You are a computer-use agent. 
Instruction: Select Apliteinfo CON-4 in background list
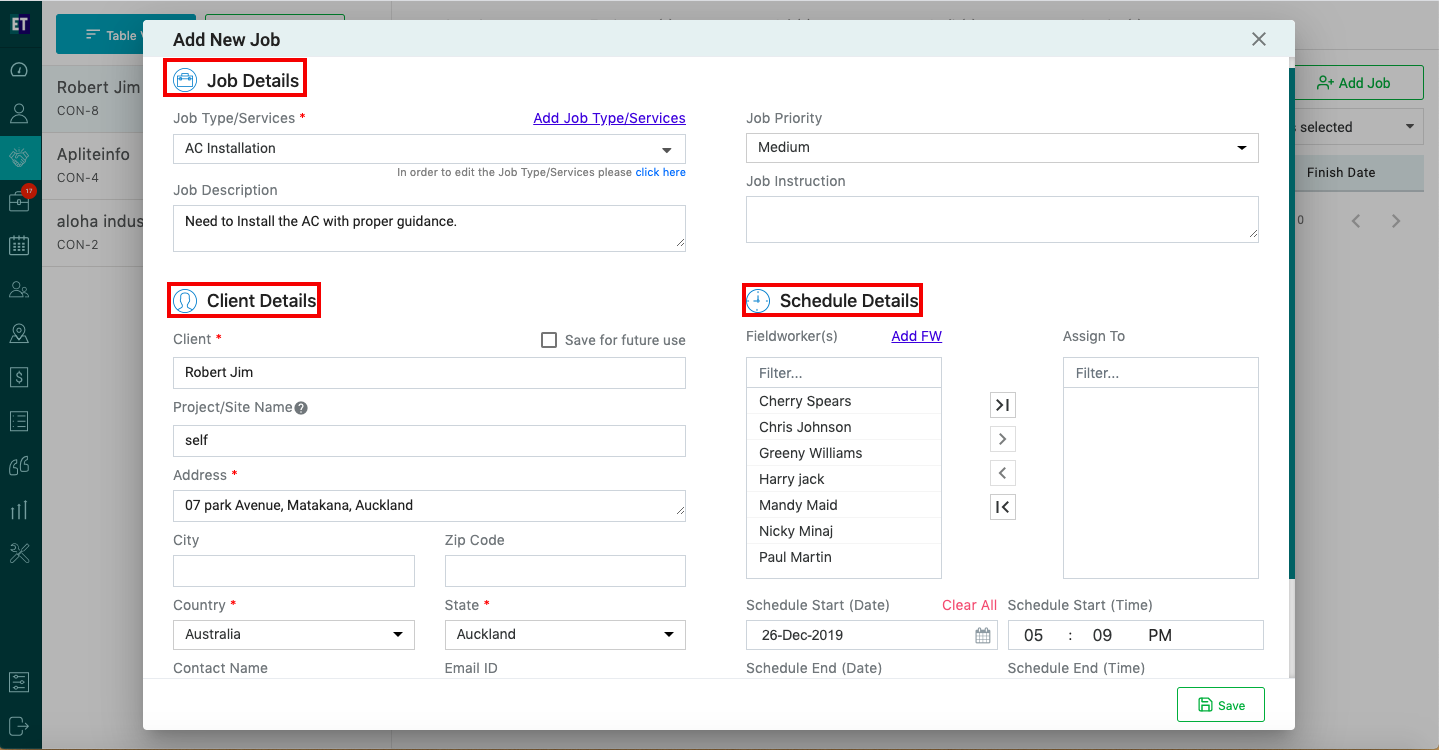coord(92,165)
